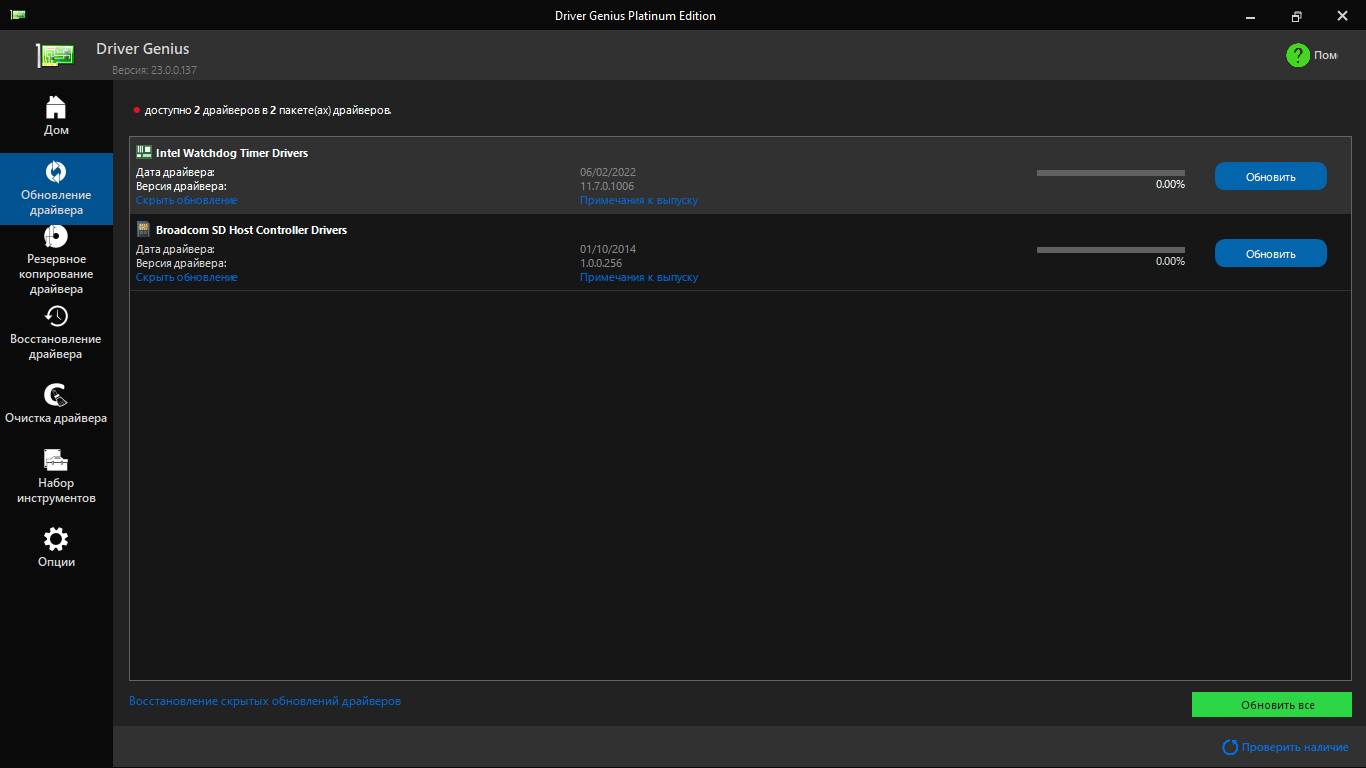This screenshot has width=1366, height=768.
Task: Switch to Очистка драйвера tab label
Action: coord(56,418)
